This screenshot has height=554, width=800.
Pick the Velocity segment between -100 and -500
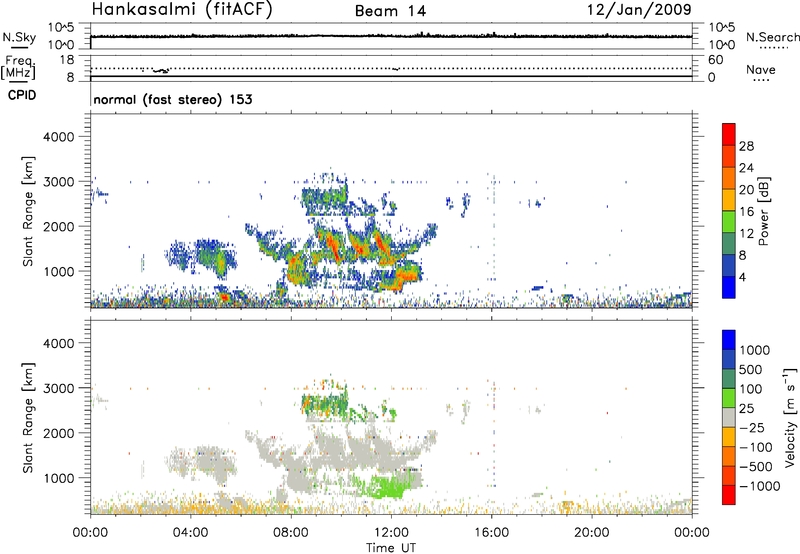[x=729, y=456]
